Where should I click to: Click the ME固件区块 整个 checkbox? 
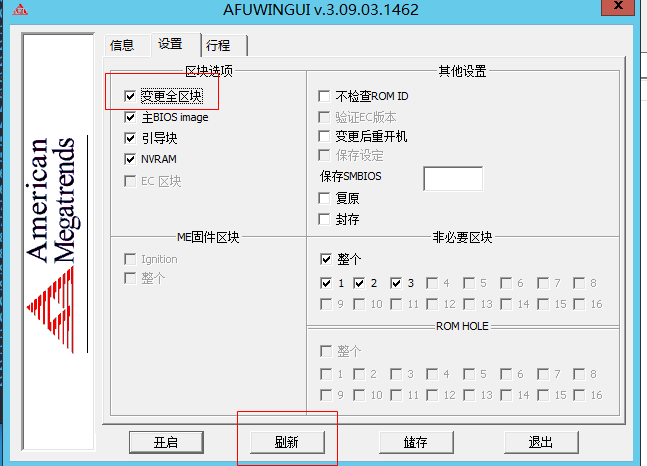130,278
